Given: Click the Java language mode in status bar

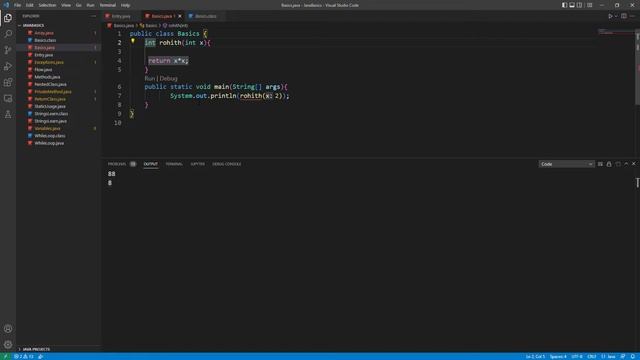Looking at the screenshot, I should click(x=608, y=356).
